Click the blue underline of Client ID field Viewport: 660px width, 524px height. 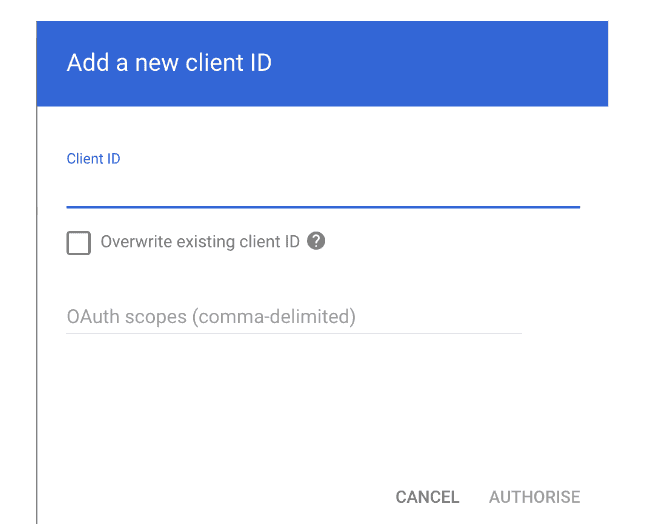322,206
